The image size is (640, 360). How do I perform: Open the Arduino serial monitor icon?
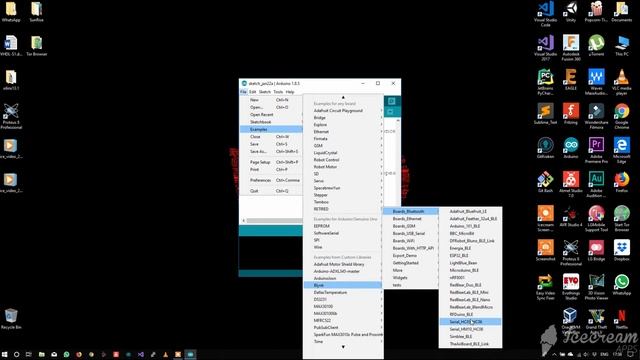point(391,101)
